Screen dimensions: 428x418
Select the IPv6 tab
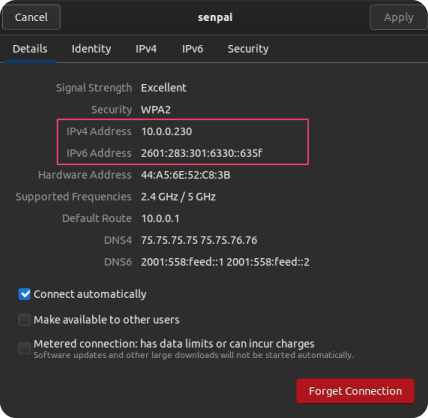(192, 49)
